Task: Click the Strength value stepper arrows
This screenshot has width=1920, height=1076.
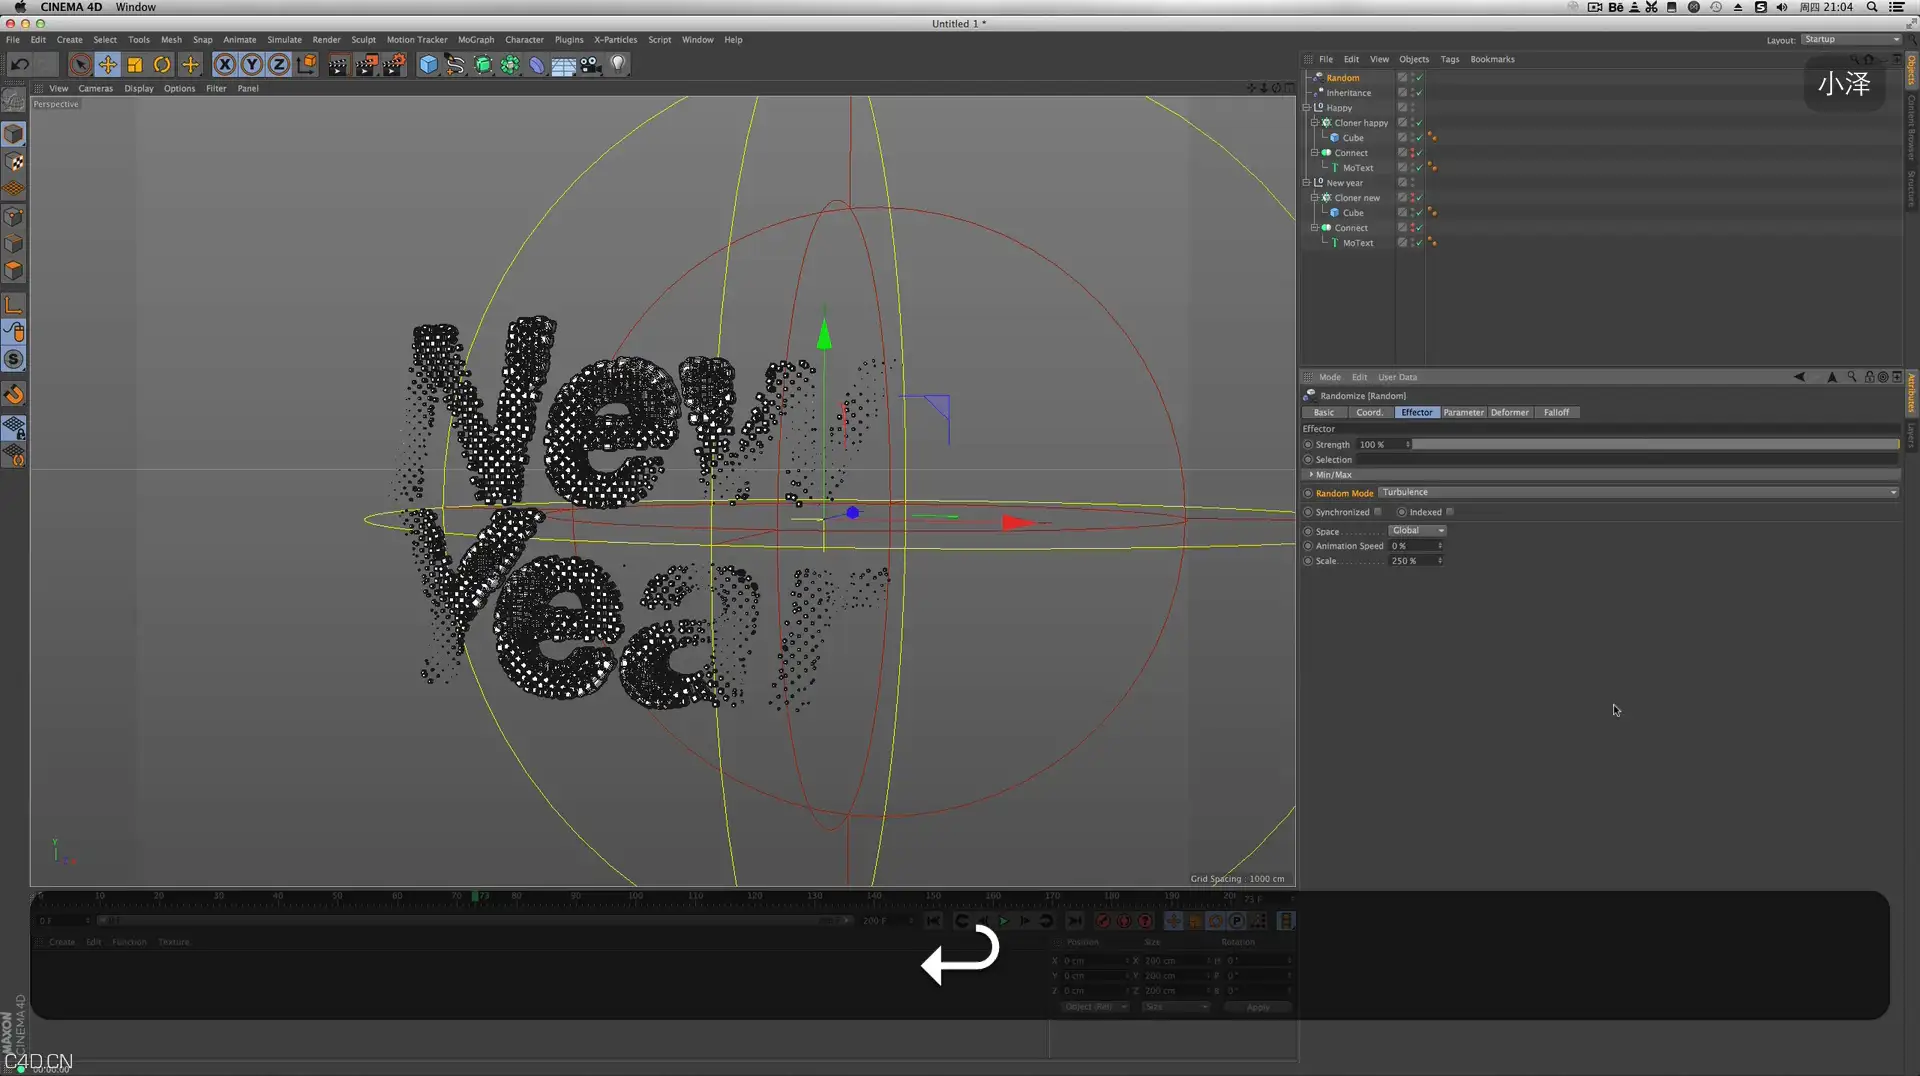Action: point(1408,445)
